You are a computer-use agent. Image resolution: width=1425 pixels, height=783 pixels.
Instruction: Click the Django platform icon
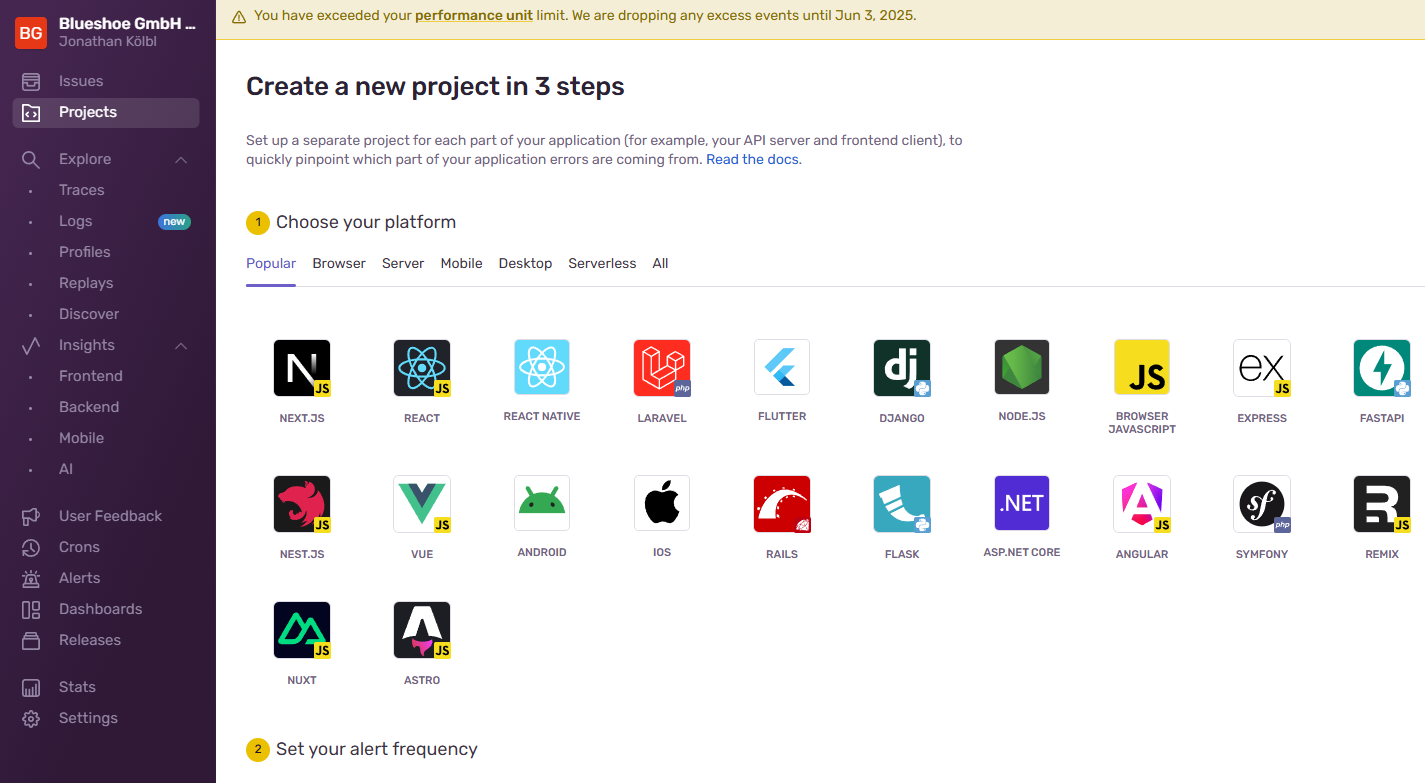[902, 367]
